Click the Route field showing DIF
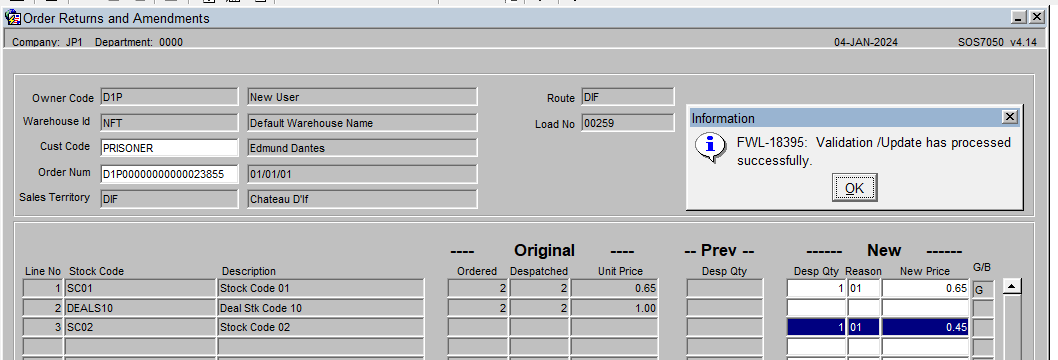The width and height of the screenshot is (1058, 360). [x=628, y=97]
